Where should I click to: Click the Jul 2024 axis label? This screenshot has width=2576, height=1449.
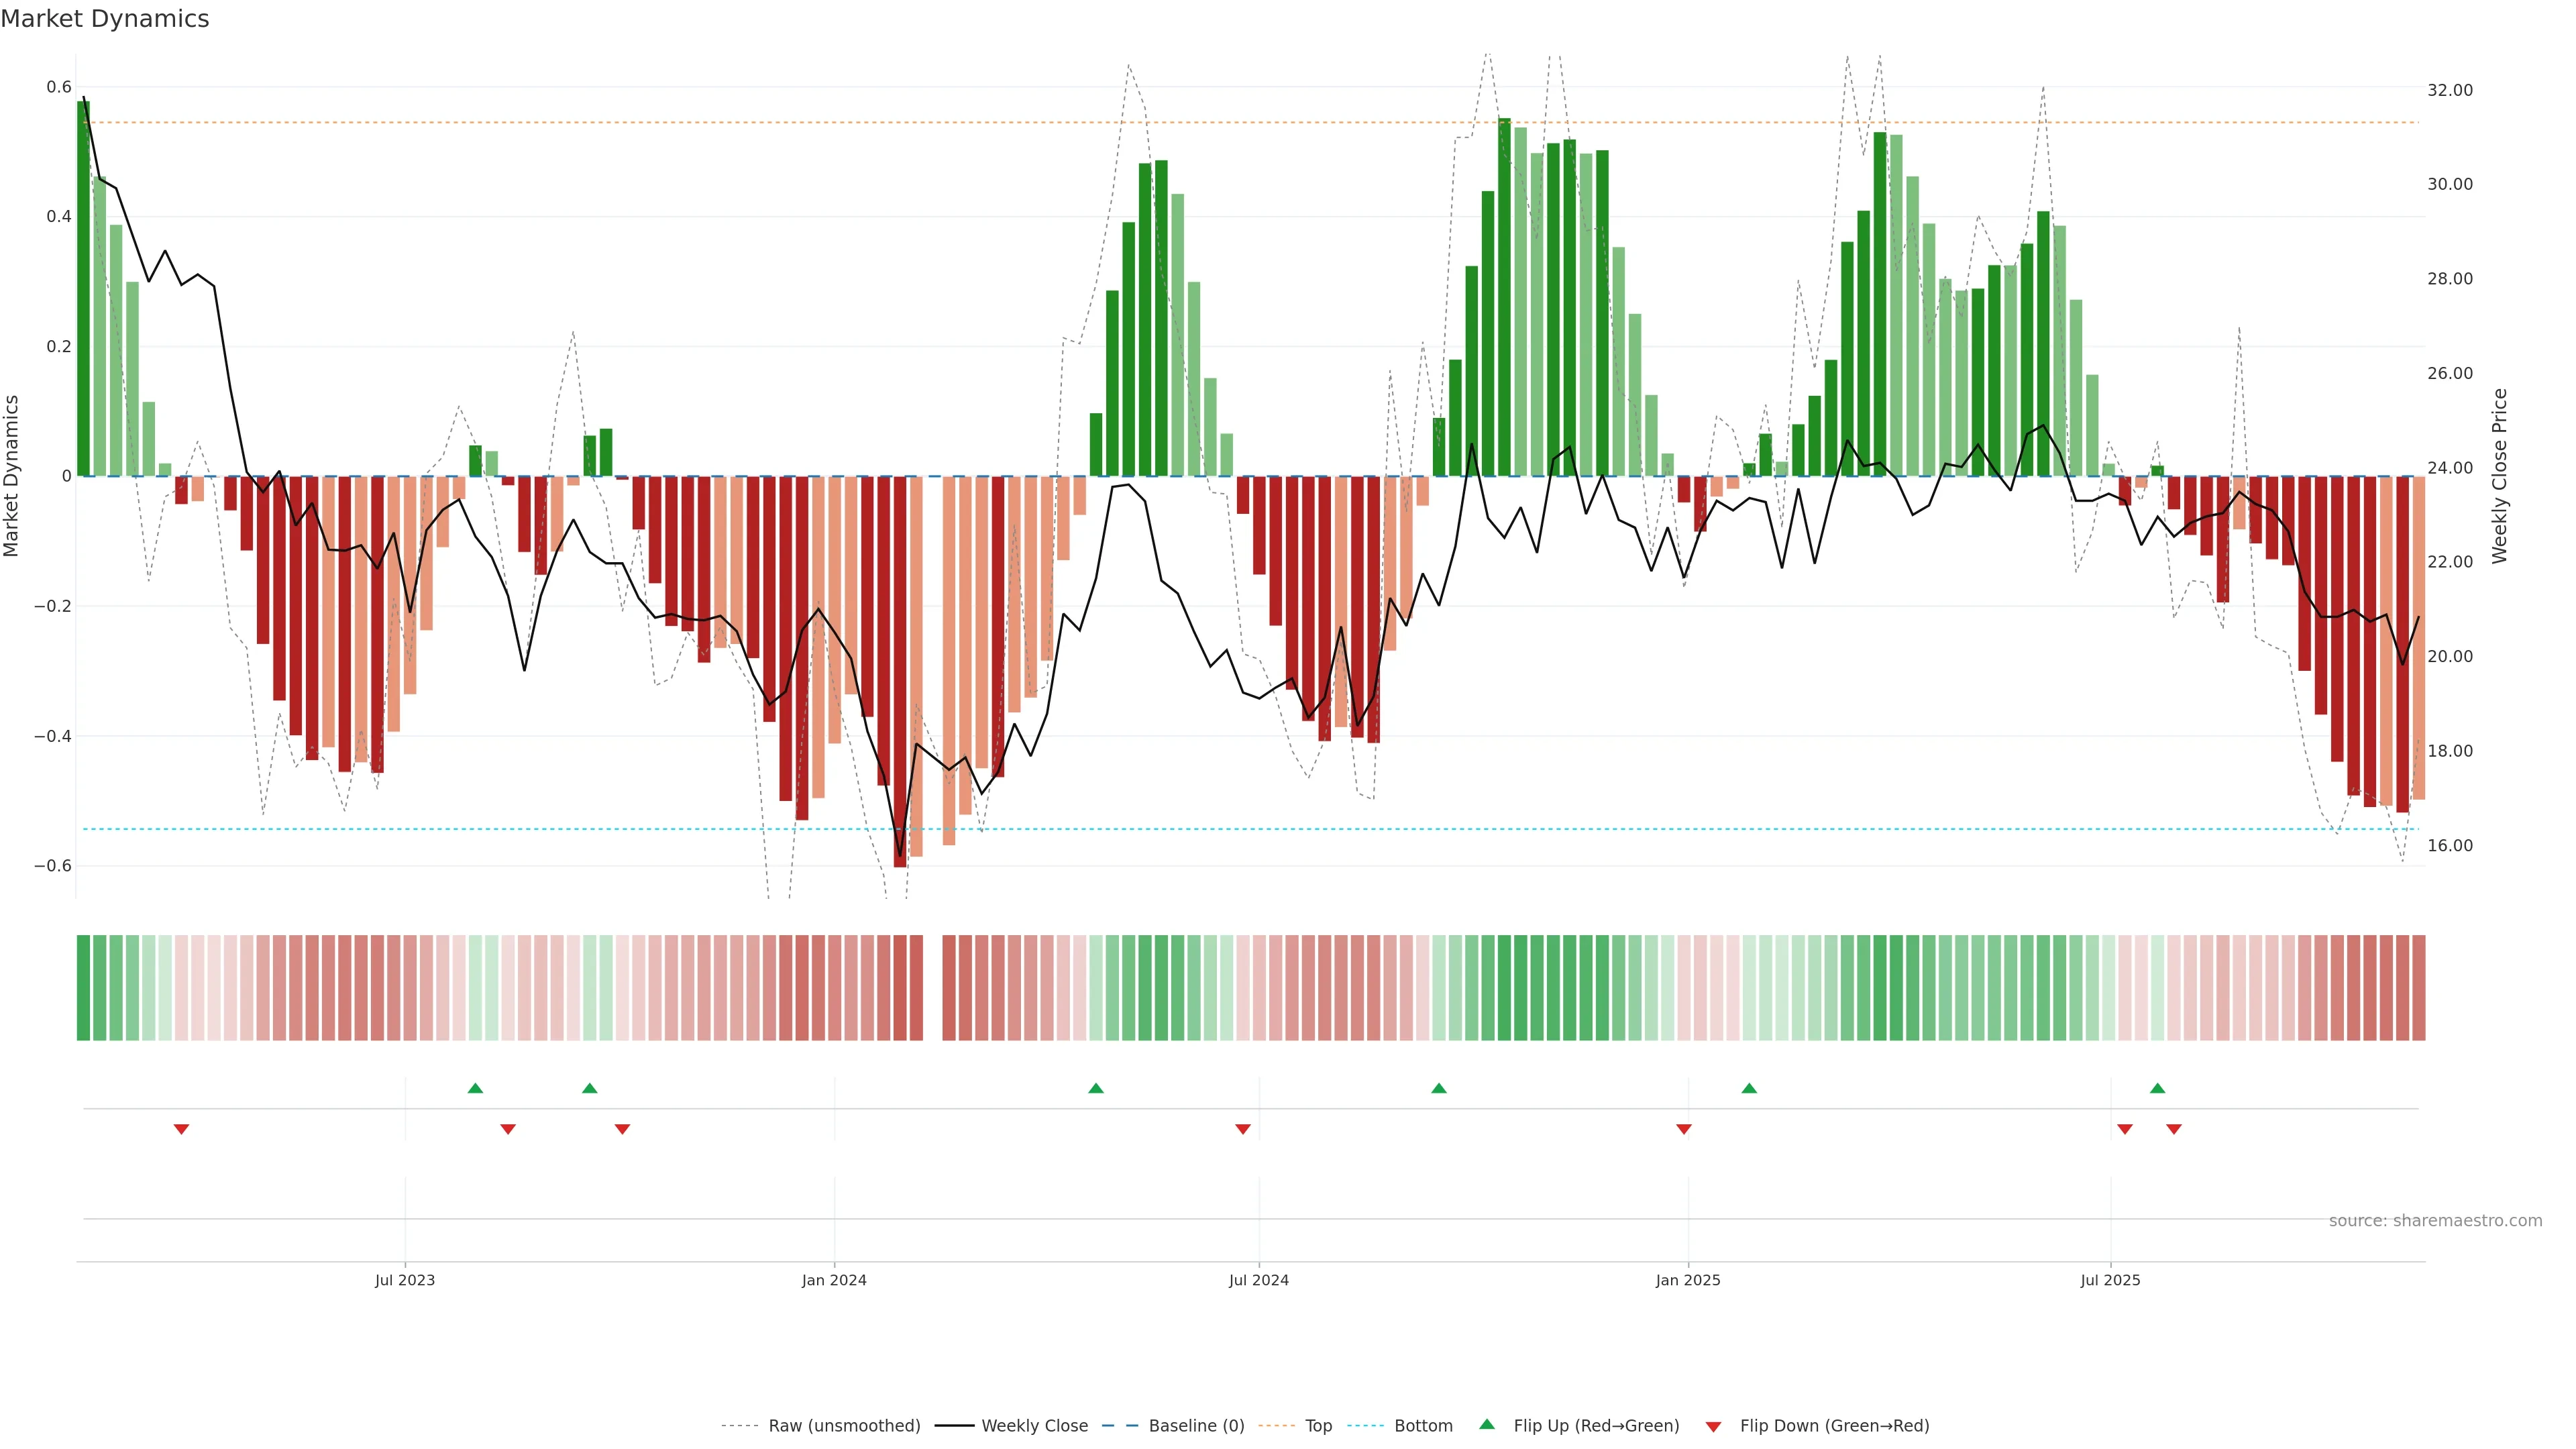[1258, 1280]
